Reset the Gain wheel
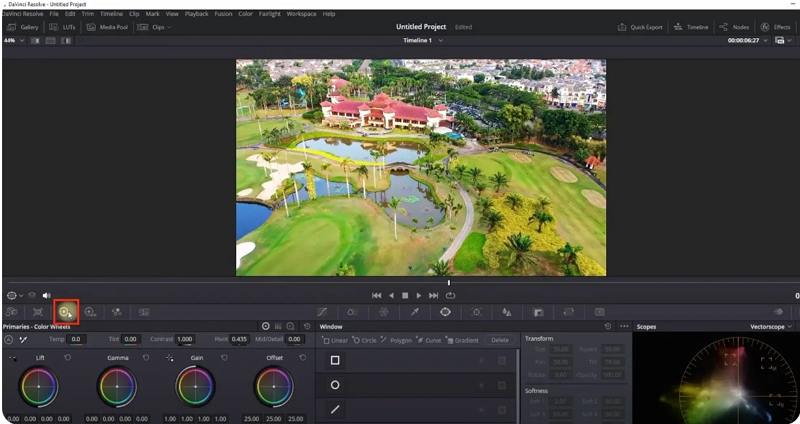 click(x=224, y=358)
